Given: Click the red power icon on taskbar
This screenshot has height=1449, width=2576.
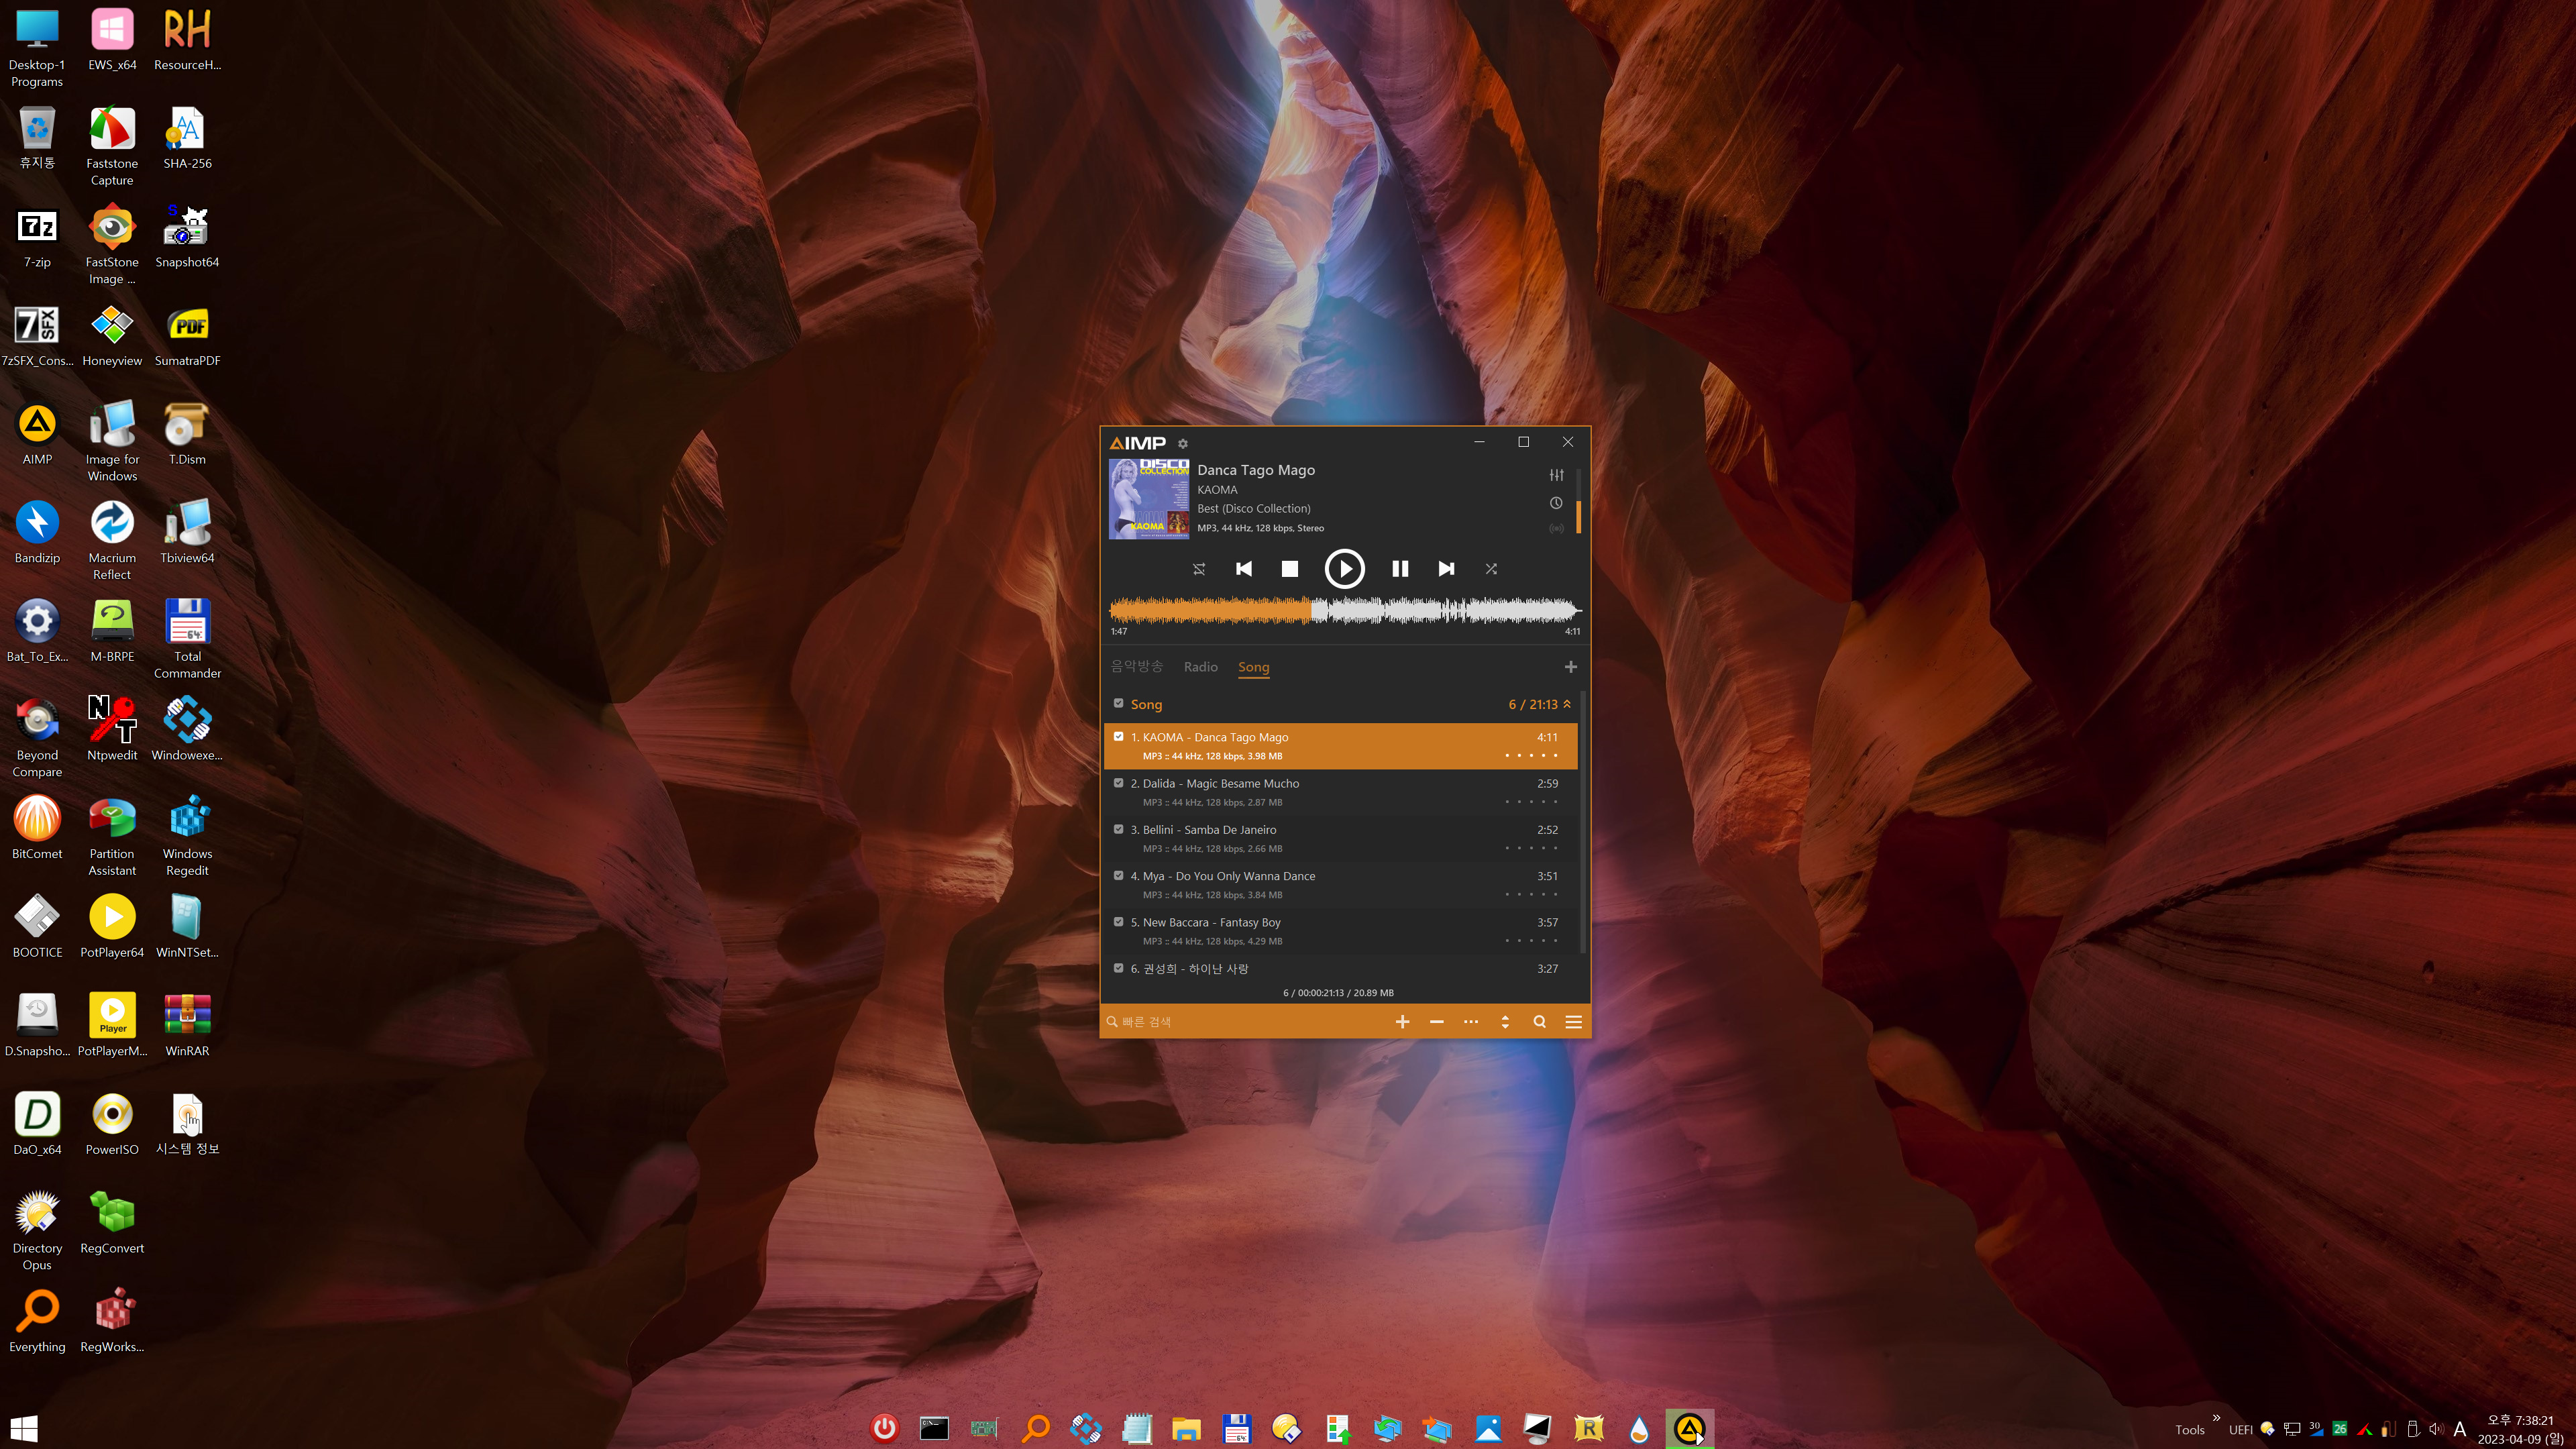Looking at the screenshot, I should 885,1429.
